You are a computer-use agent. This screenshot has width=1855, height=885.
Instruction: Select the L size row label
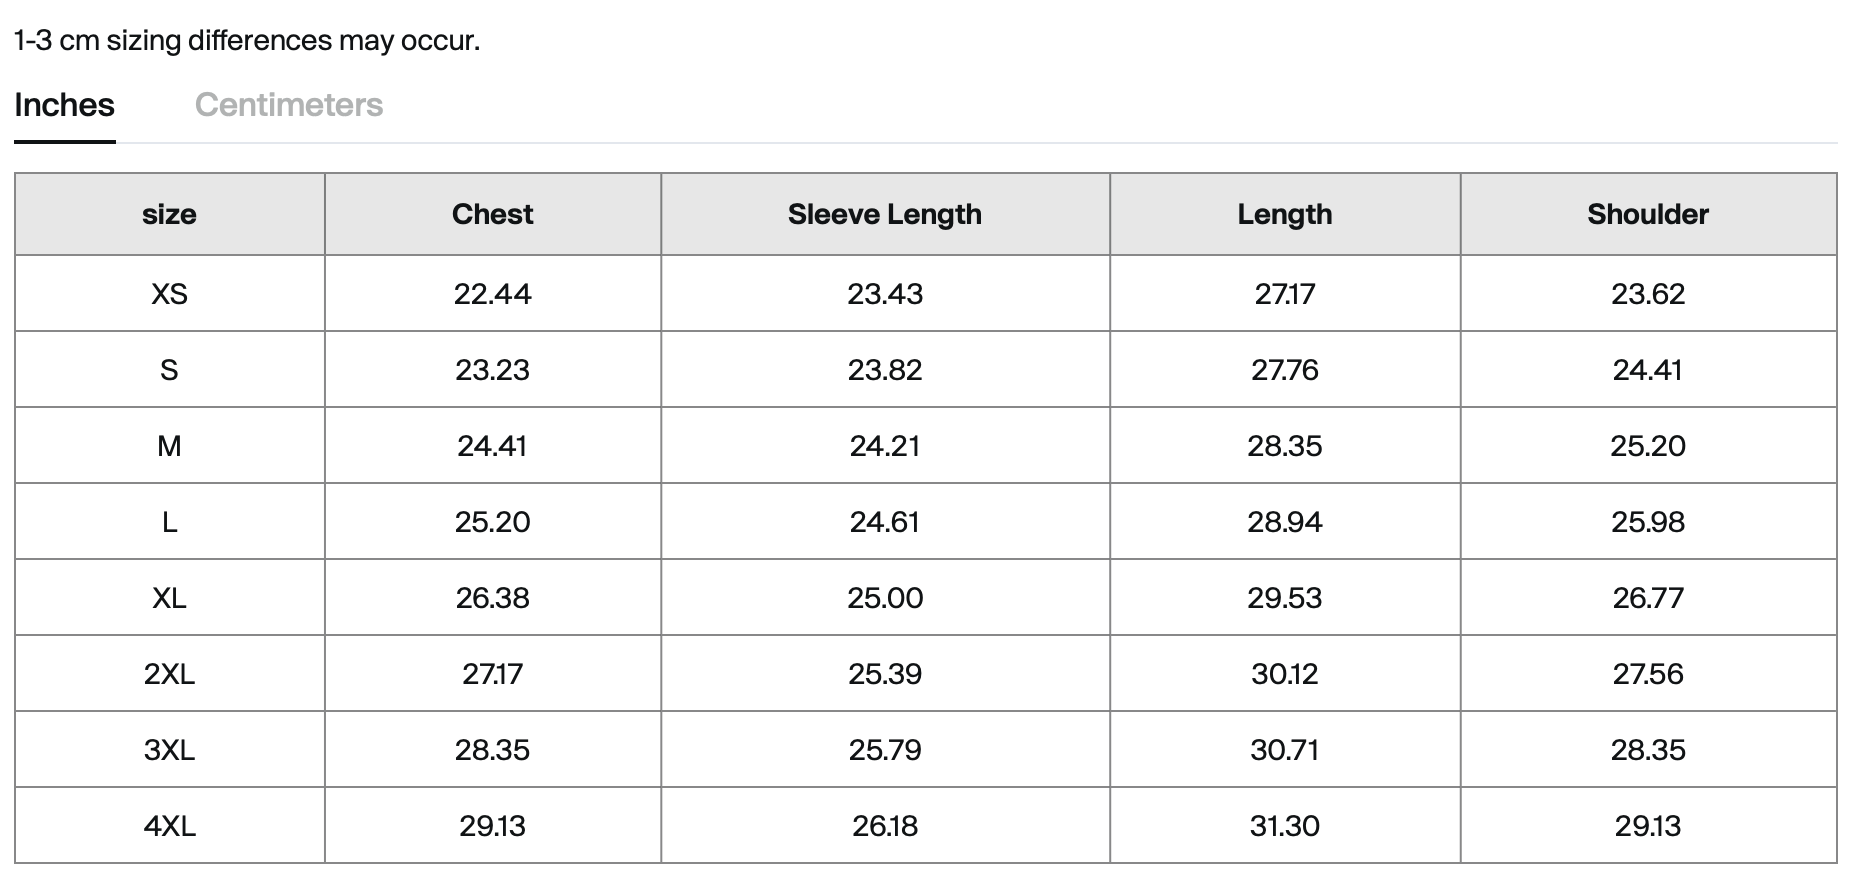(169, 522)
